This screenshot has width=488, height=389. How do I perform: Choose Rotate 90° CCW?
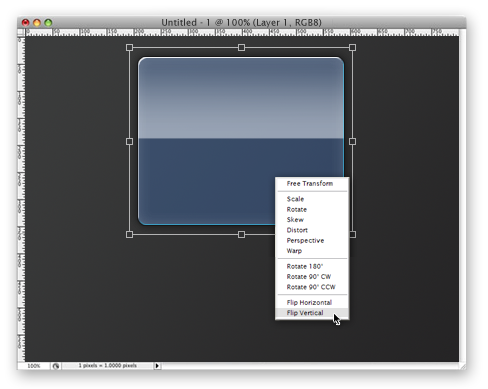coord(312,287)
